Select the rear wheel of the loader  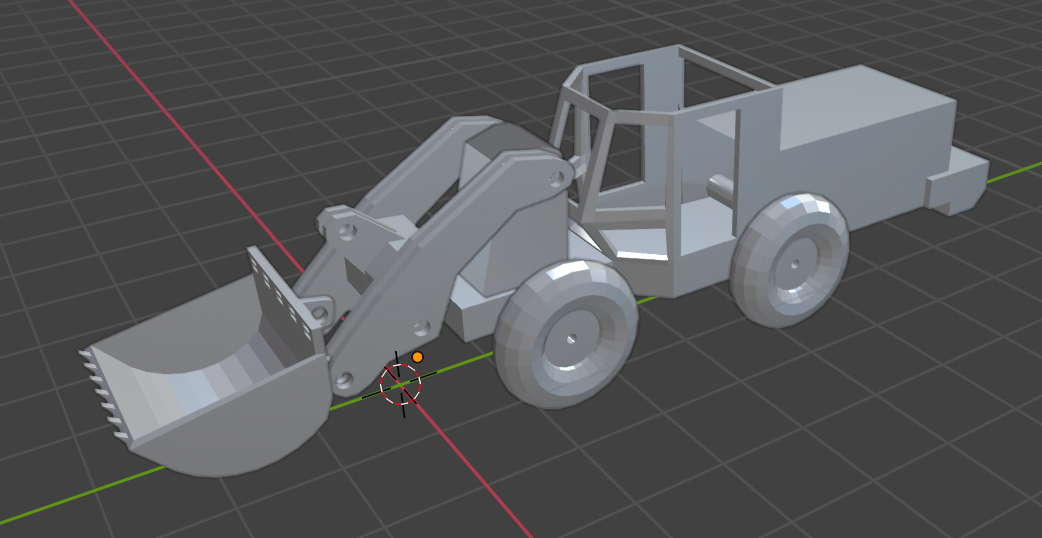[790, 260]
